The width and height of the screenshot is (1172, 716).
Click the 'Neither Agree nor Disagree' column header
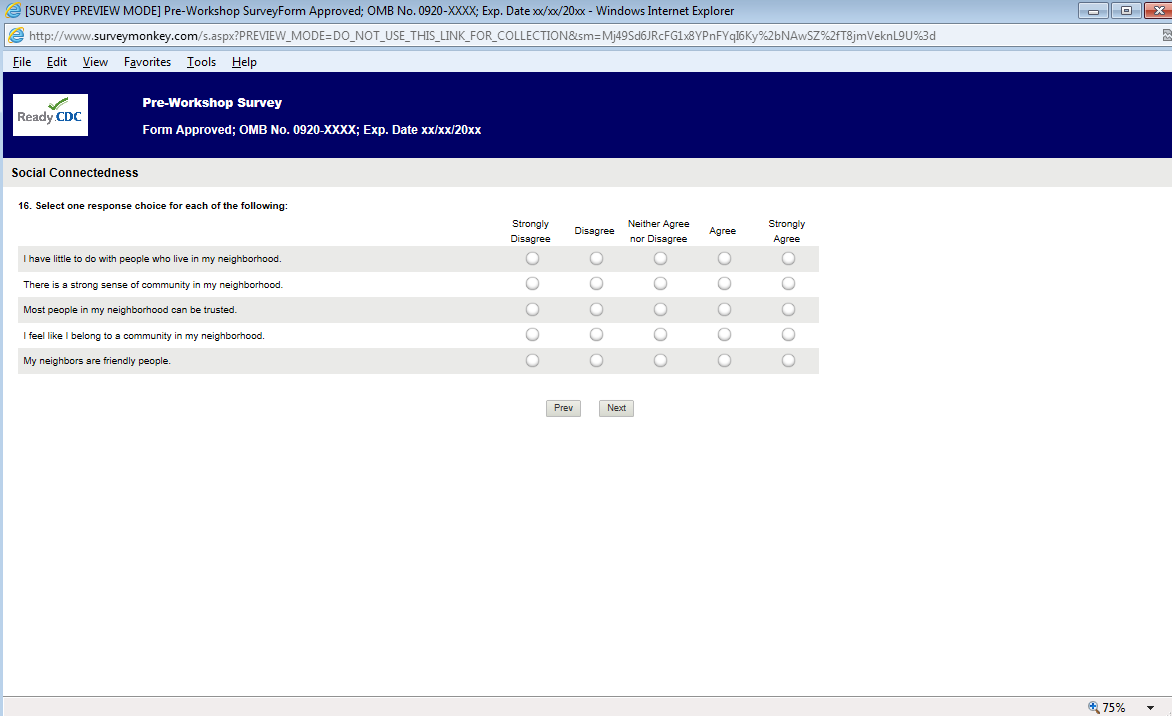coord(659,231)
